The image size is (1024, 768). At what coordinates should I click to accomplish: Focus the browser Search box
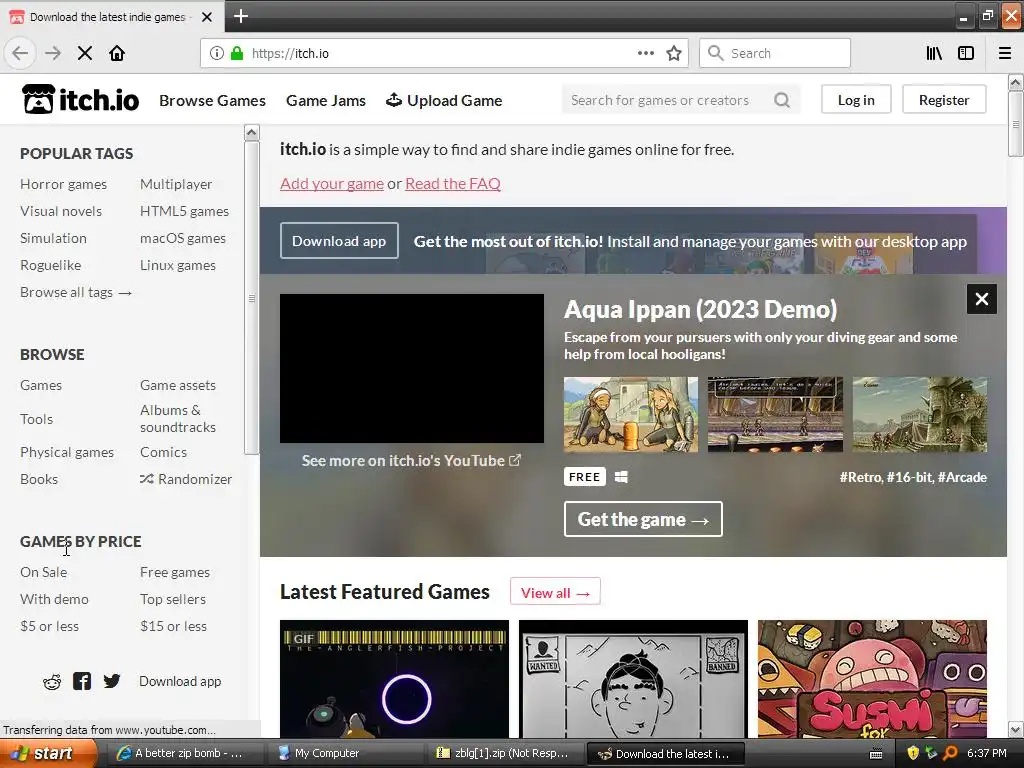pos(775,53)
